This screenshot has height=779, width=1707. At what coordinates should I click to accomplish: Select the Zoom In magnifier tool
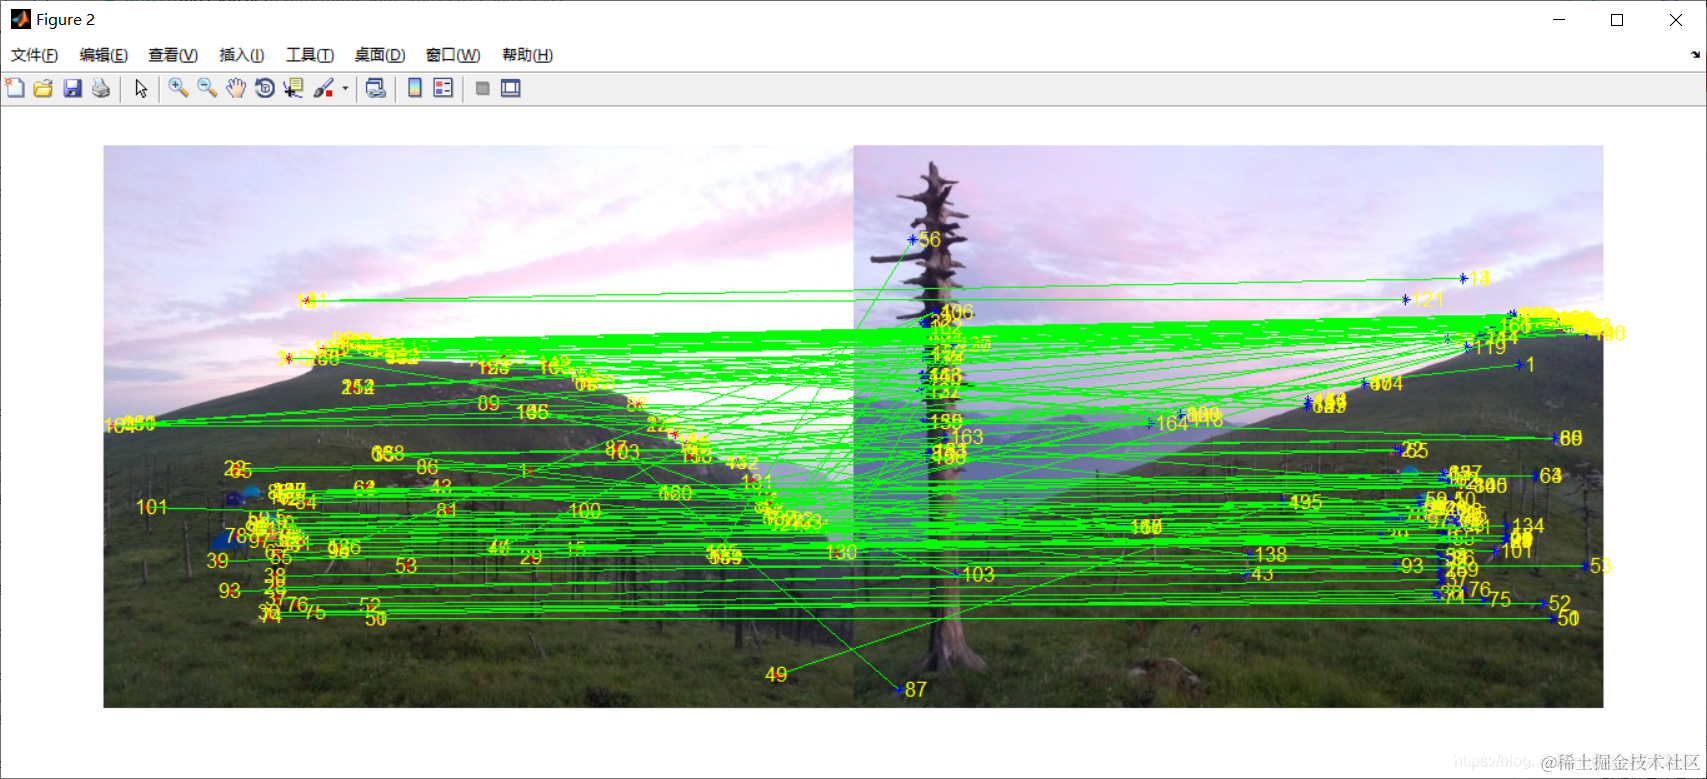pyautogui.click(x=178, y=88)
